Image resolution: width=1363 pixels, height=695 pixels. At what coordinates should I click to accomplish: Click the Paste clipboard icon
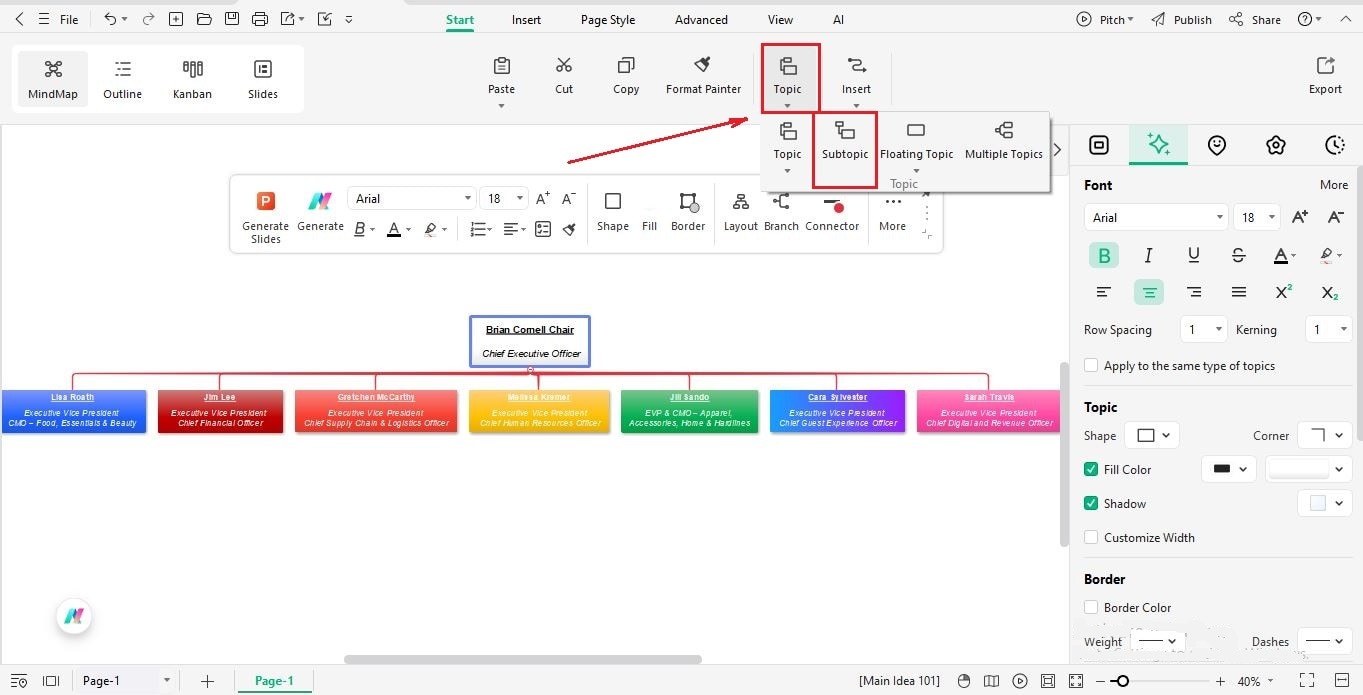(x=502, y=66)
